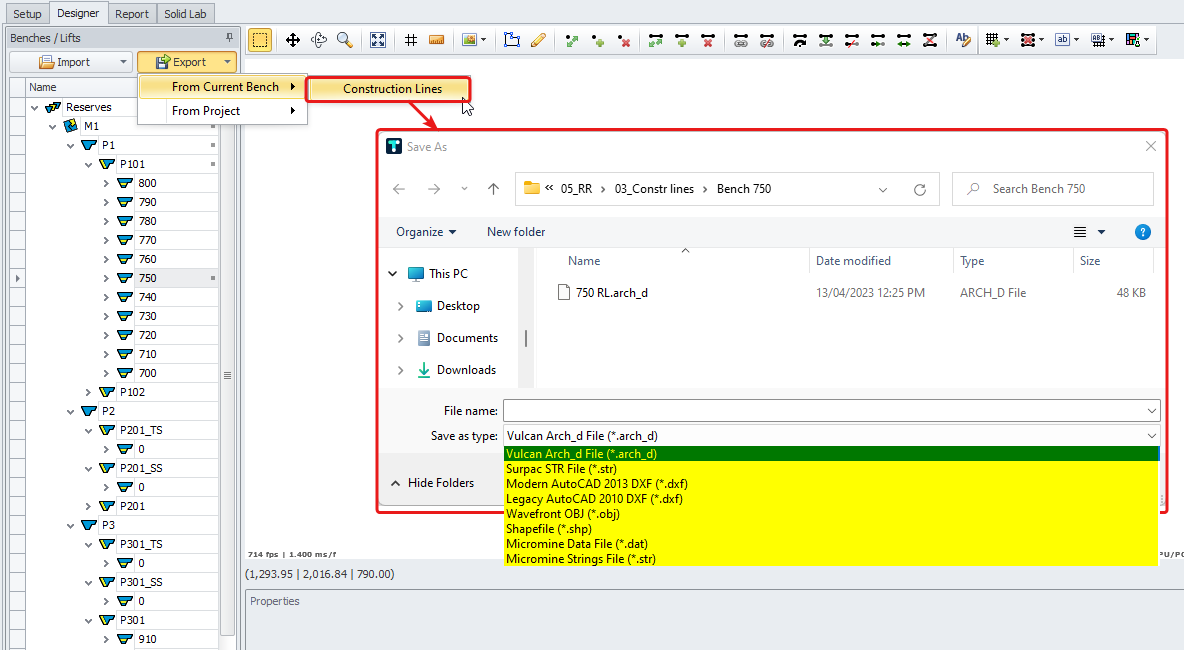Click the refresh button in Save As dialog
This screenshot has height=650, width=1184.
[x=920, y=189]
